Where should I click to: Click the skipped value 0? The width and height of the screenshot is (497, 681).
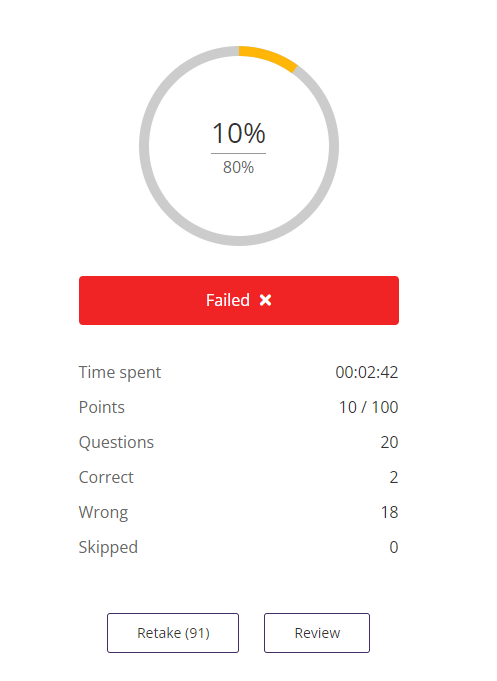click(394, 547)
